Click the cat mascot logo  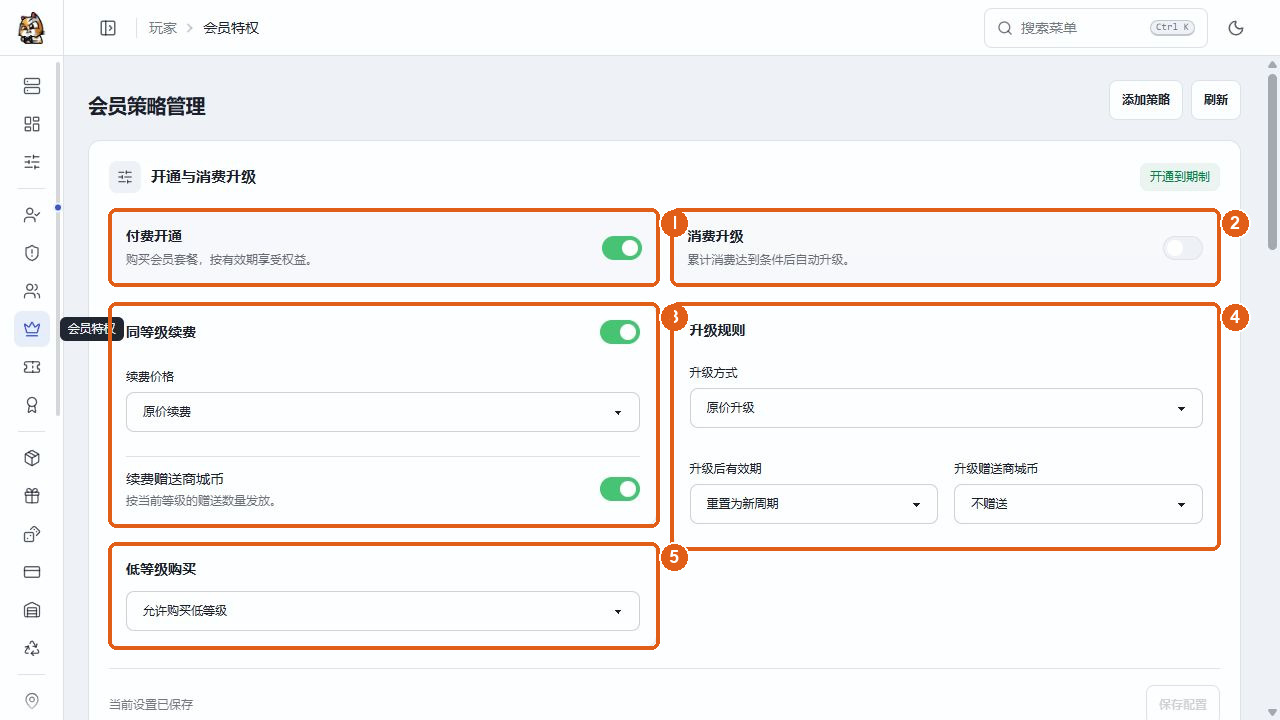pos(31,28)
